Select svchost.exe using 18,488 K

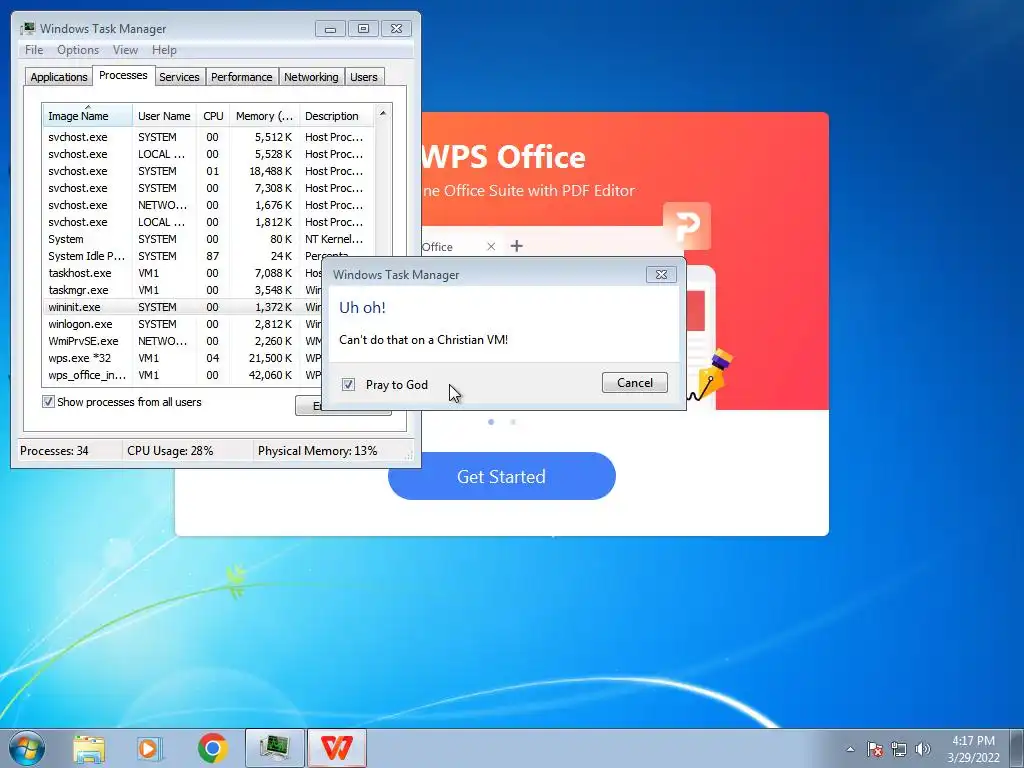point(209,171)
